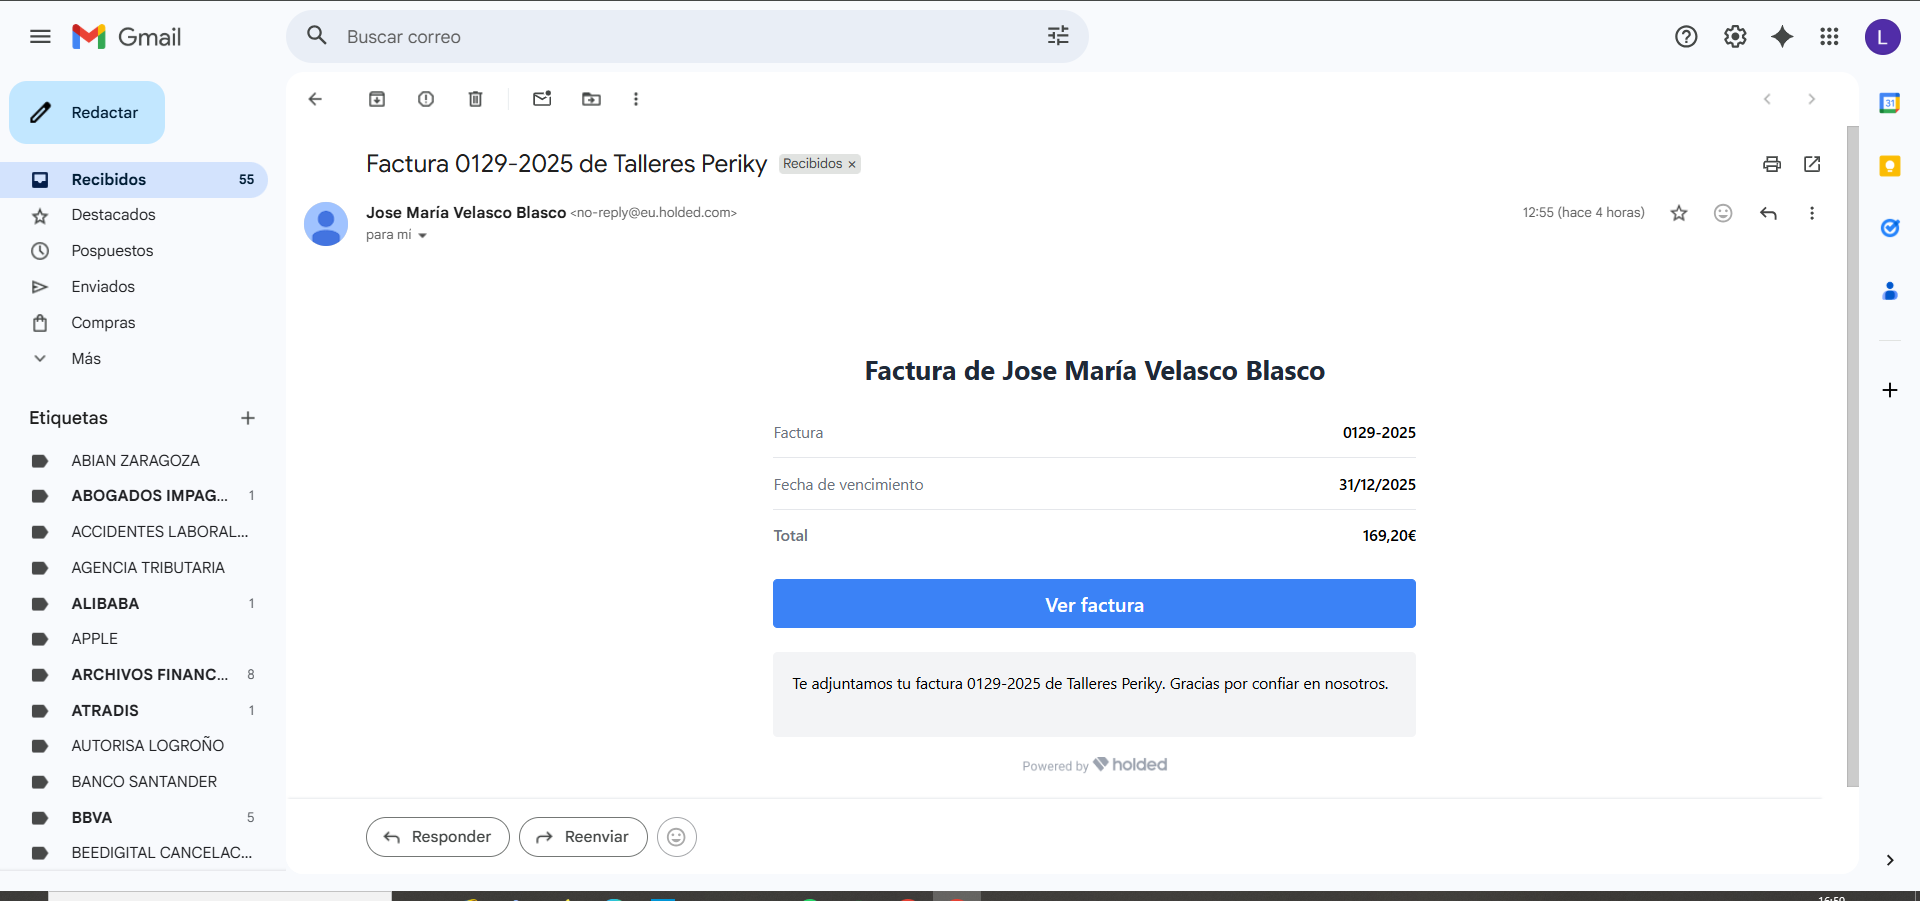Mark the message as unread
1920x901 pixels.
(542, 99)
